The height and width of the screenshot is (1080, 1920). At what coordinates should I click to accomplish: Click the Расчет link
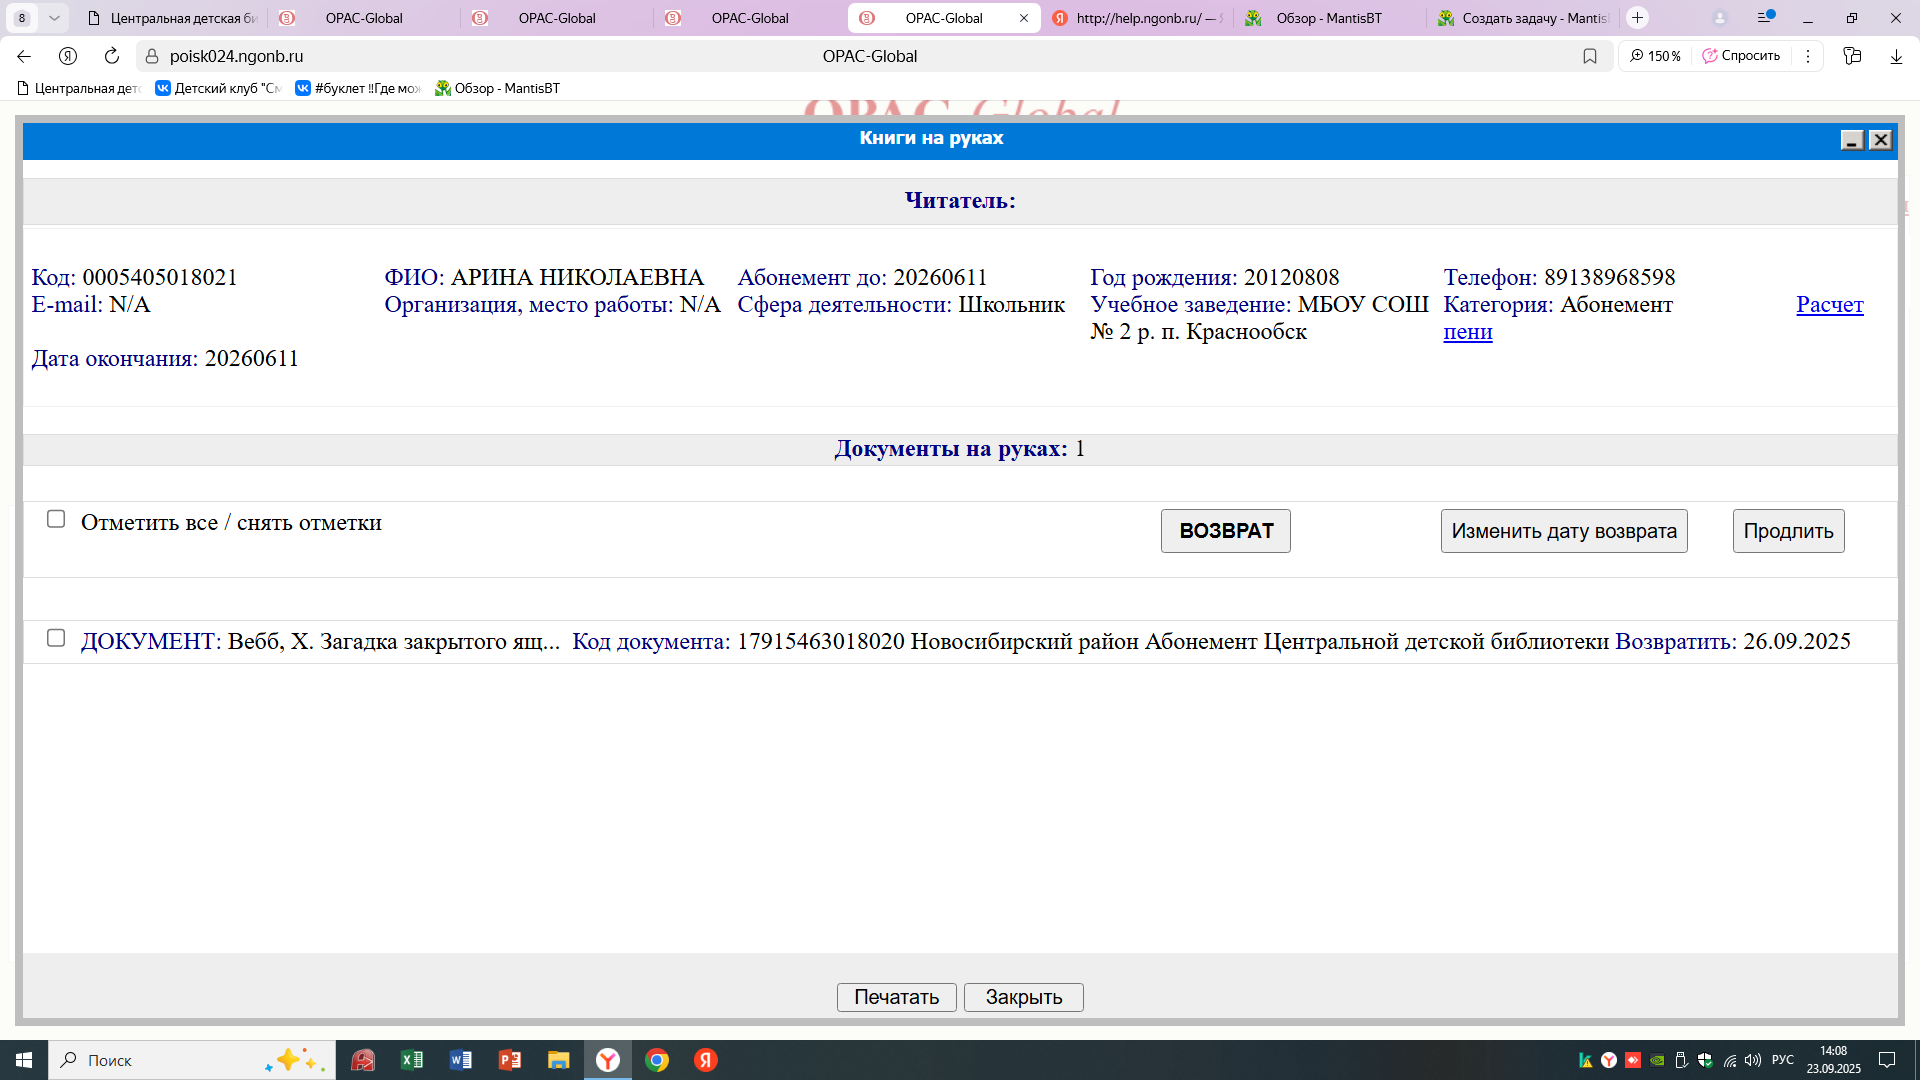(x=1829, y=305)
